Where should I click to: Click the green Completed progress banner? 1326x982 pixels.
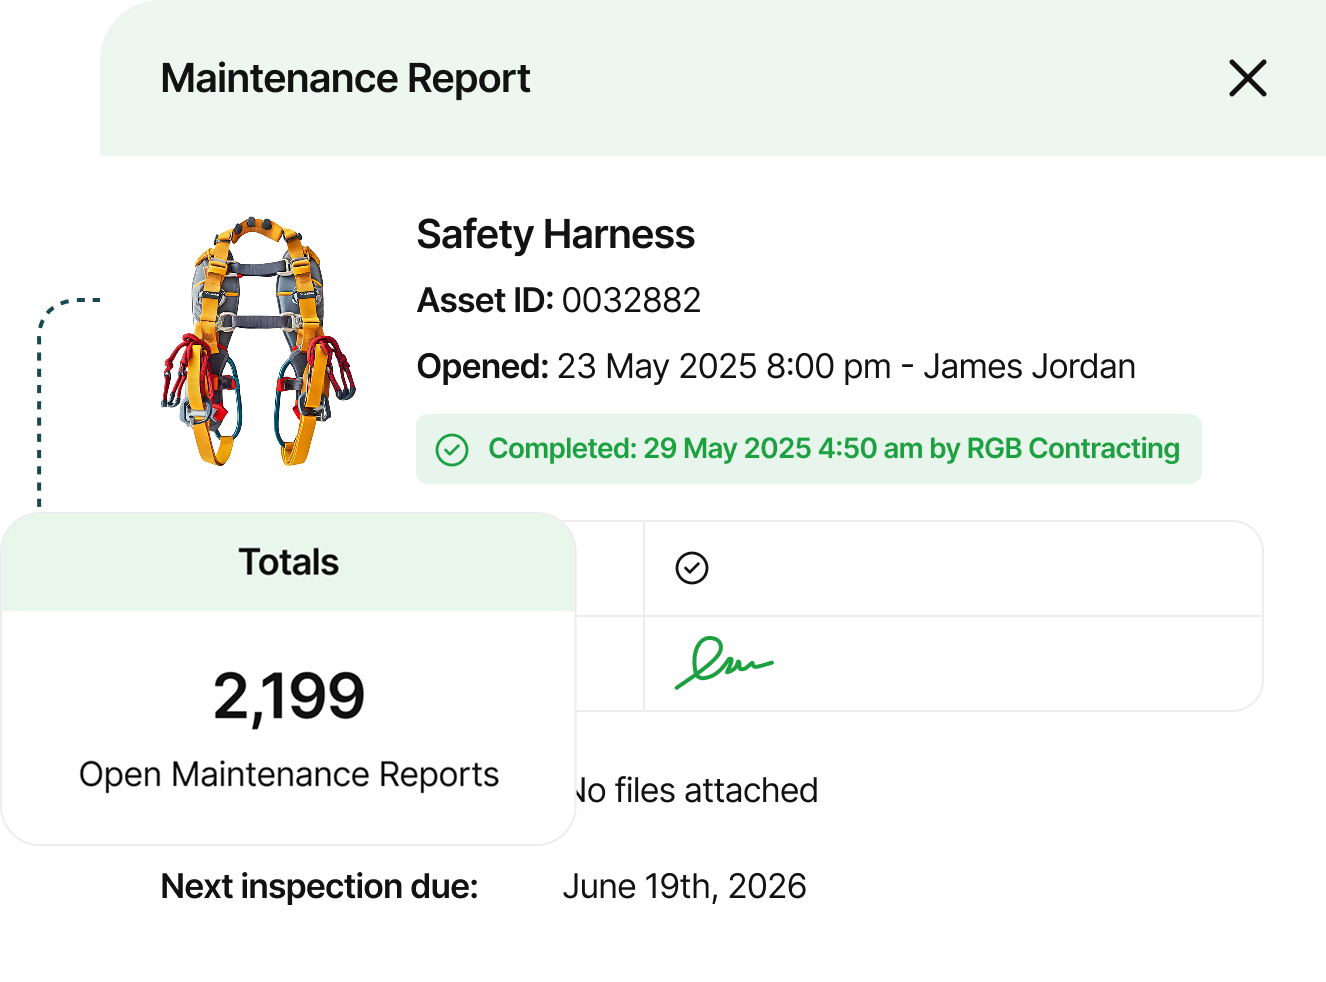[810, 449]
